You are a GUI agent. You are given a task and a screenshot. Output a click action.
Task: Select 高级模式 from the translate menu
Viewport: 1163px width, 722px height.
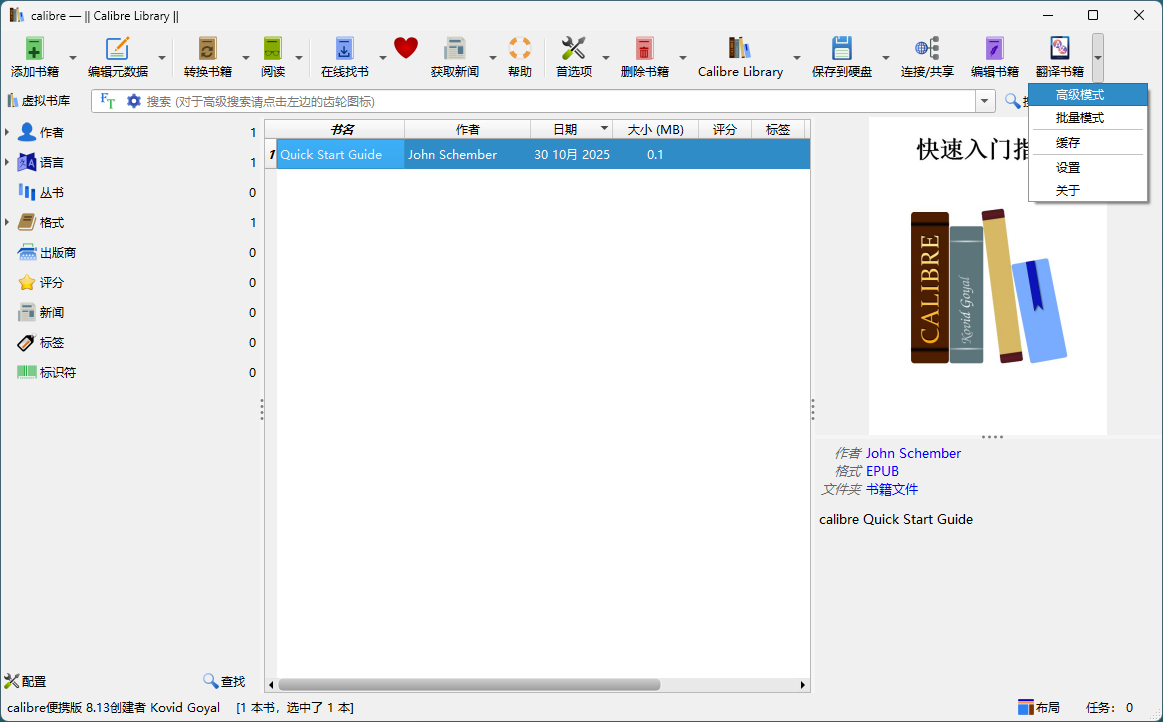pos(1080,95)
